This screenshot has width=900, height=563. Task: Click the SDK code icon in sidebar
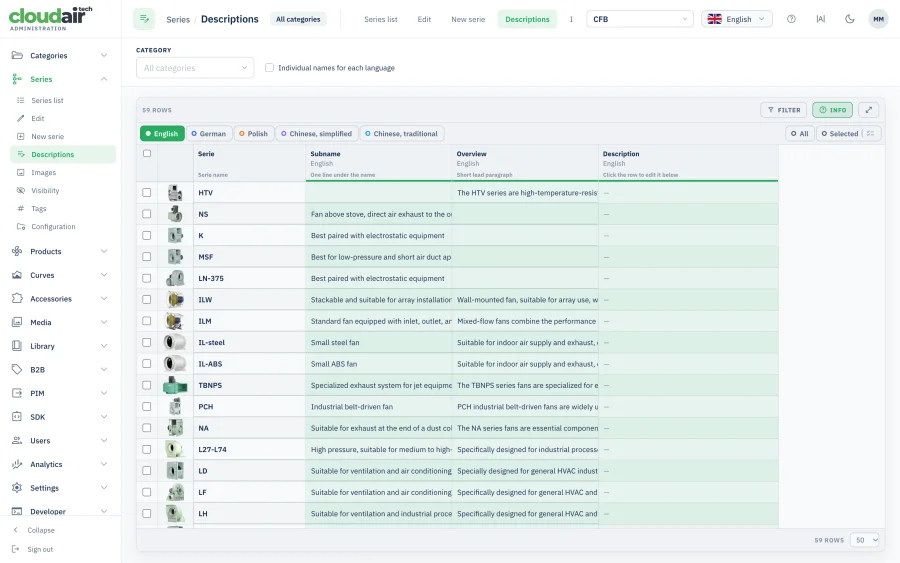pos(17,417)
